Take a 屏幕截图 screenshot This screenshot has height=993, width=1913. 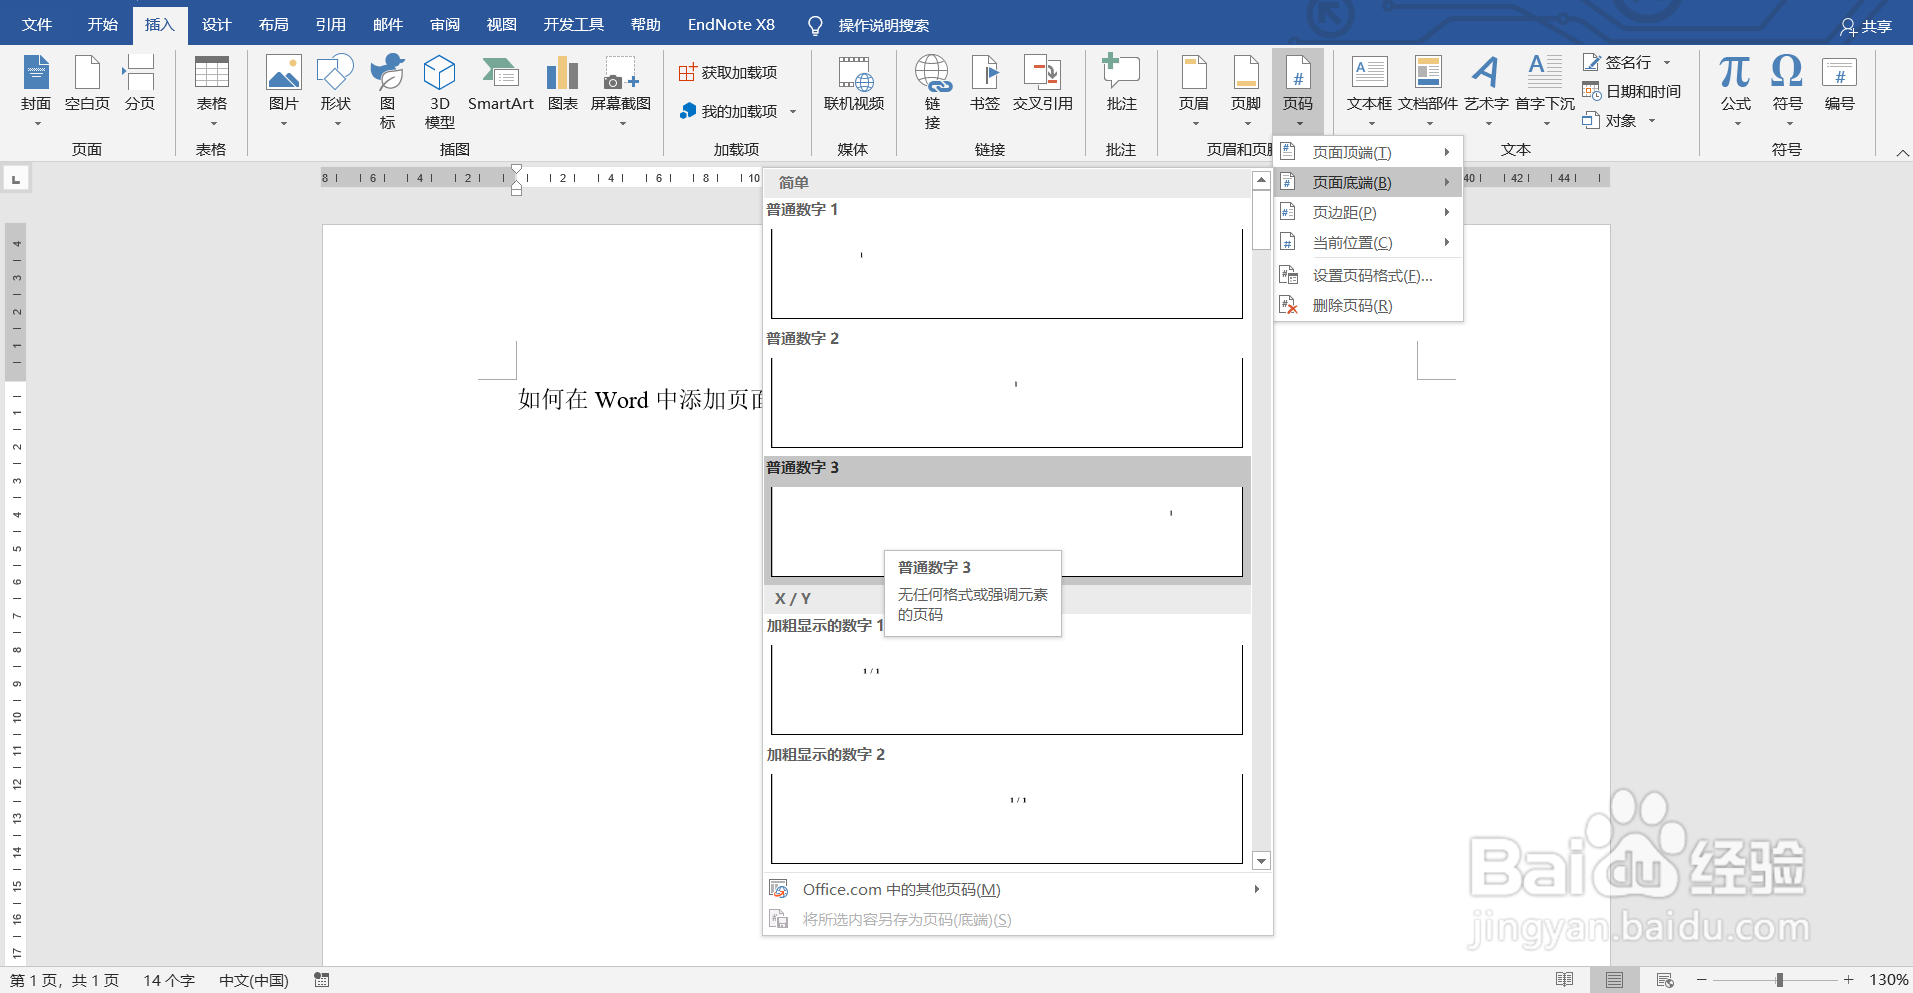(620, 88)
